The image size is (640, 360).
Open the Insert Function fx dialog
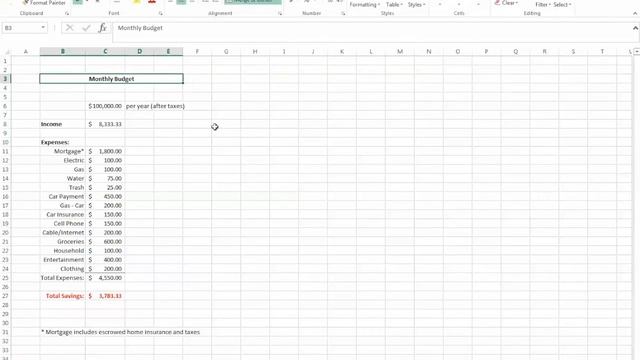(x=102, y=28)
